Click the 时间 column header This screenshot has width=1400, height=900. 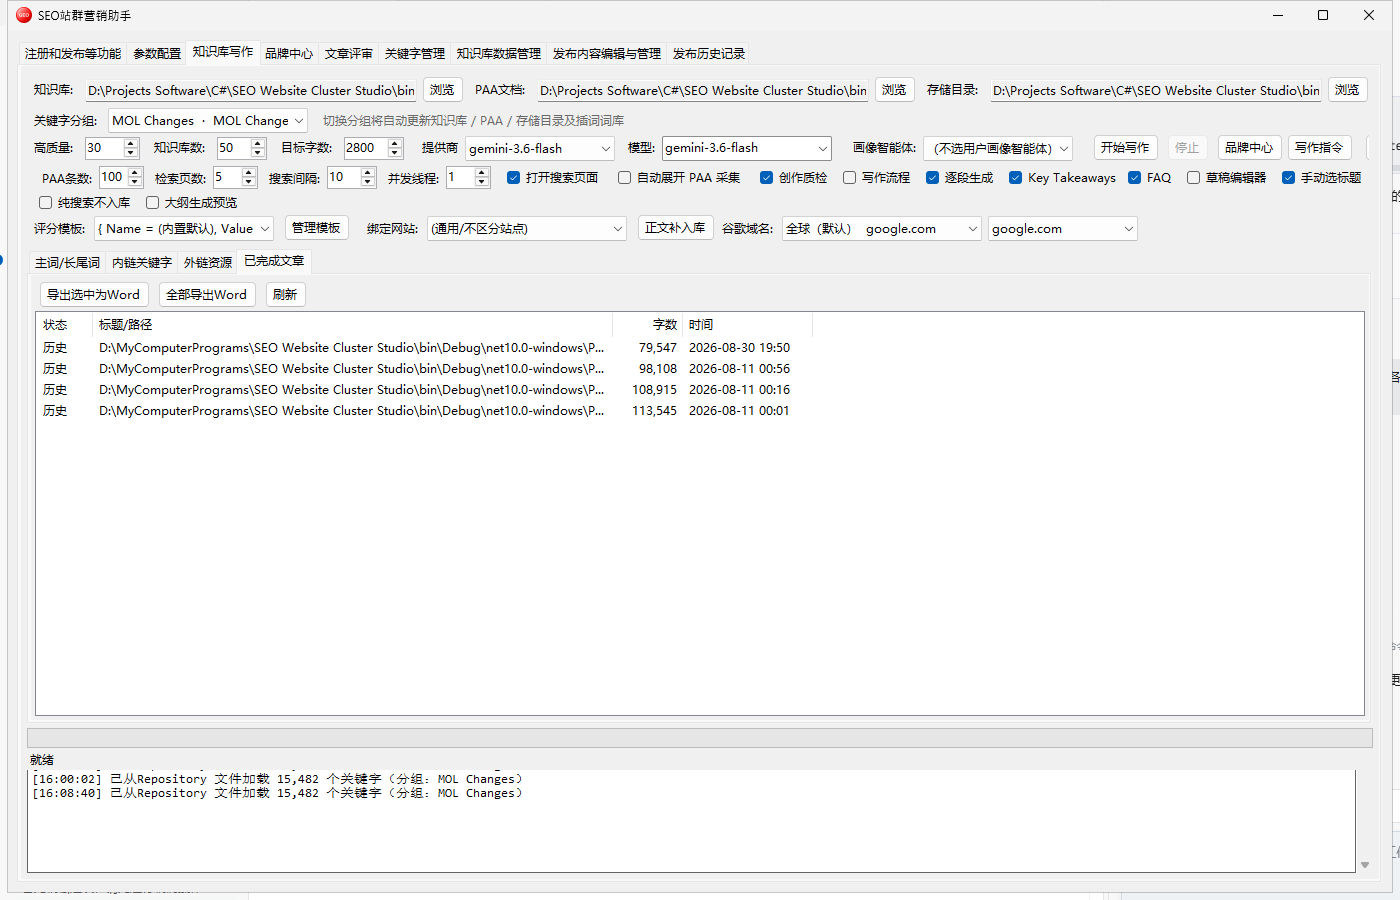coord(748,325)
